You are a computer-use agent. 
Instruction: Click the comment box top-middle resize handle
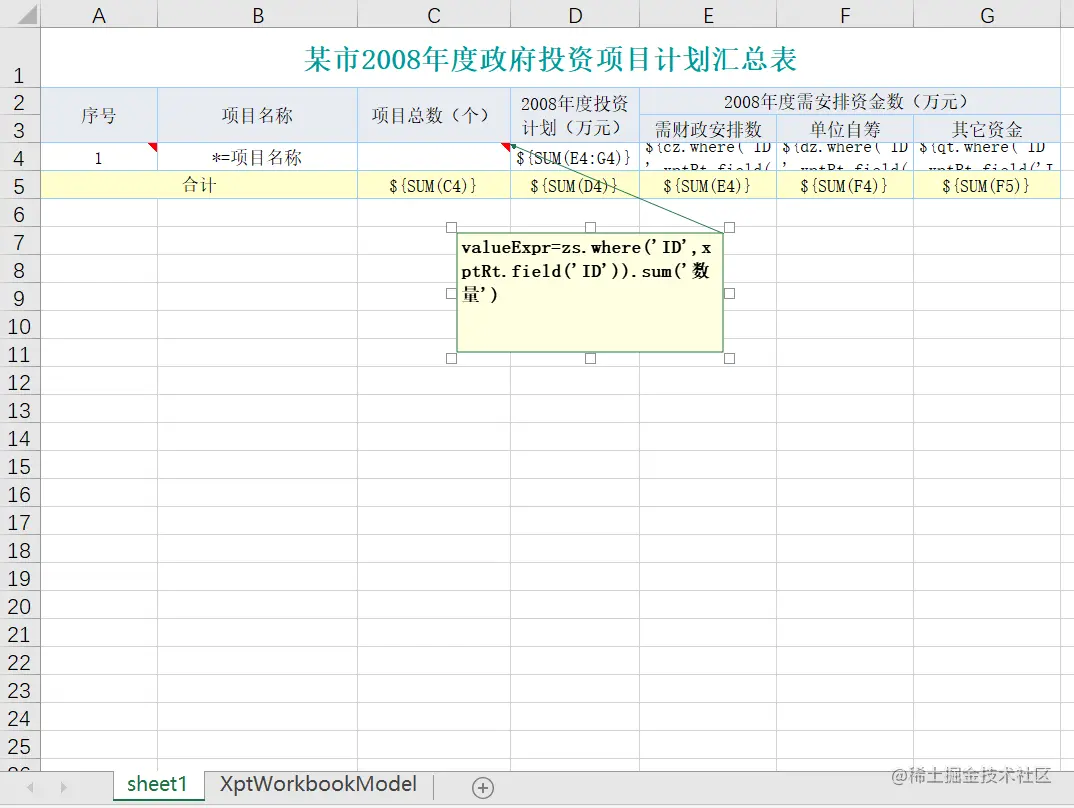[590, 227]
